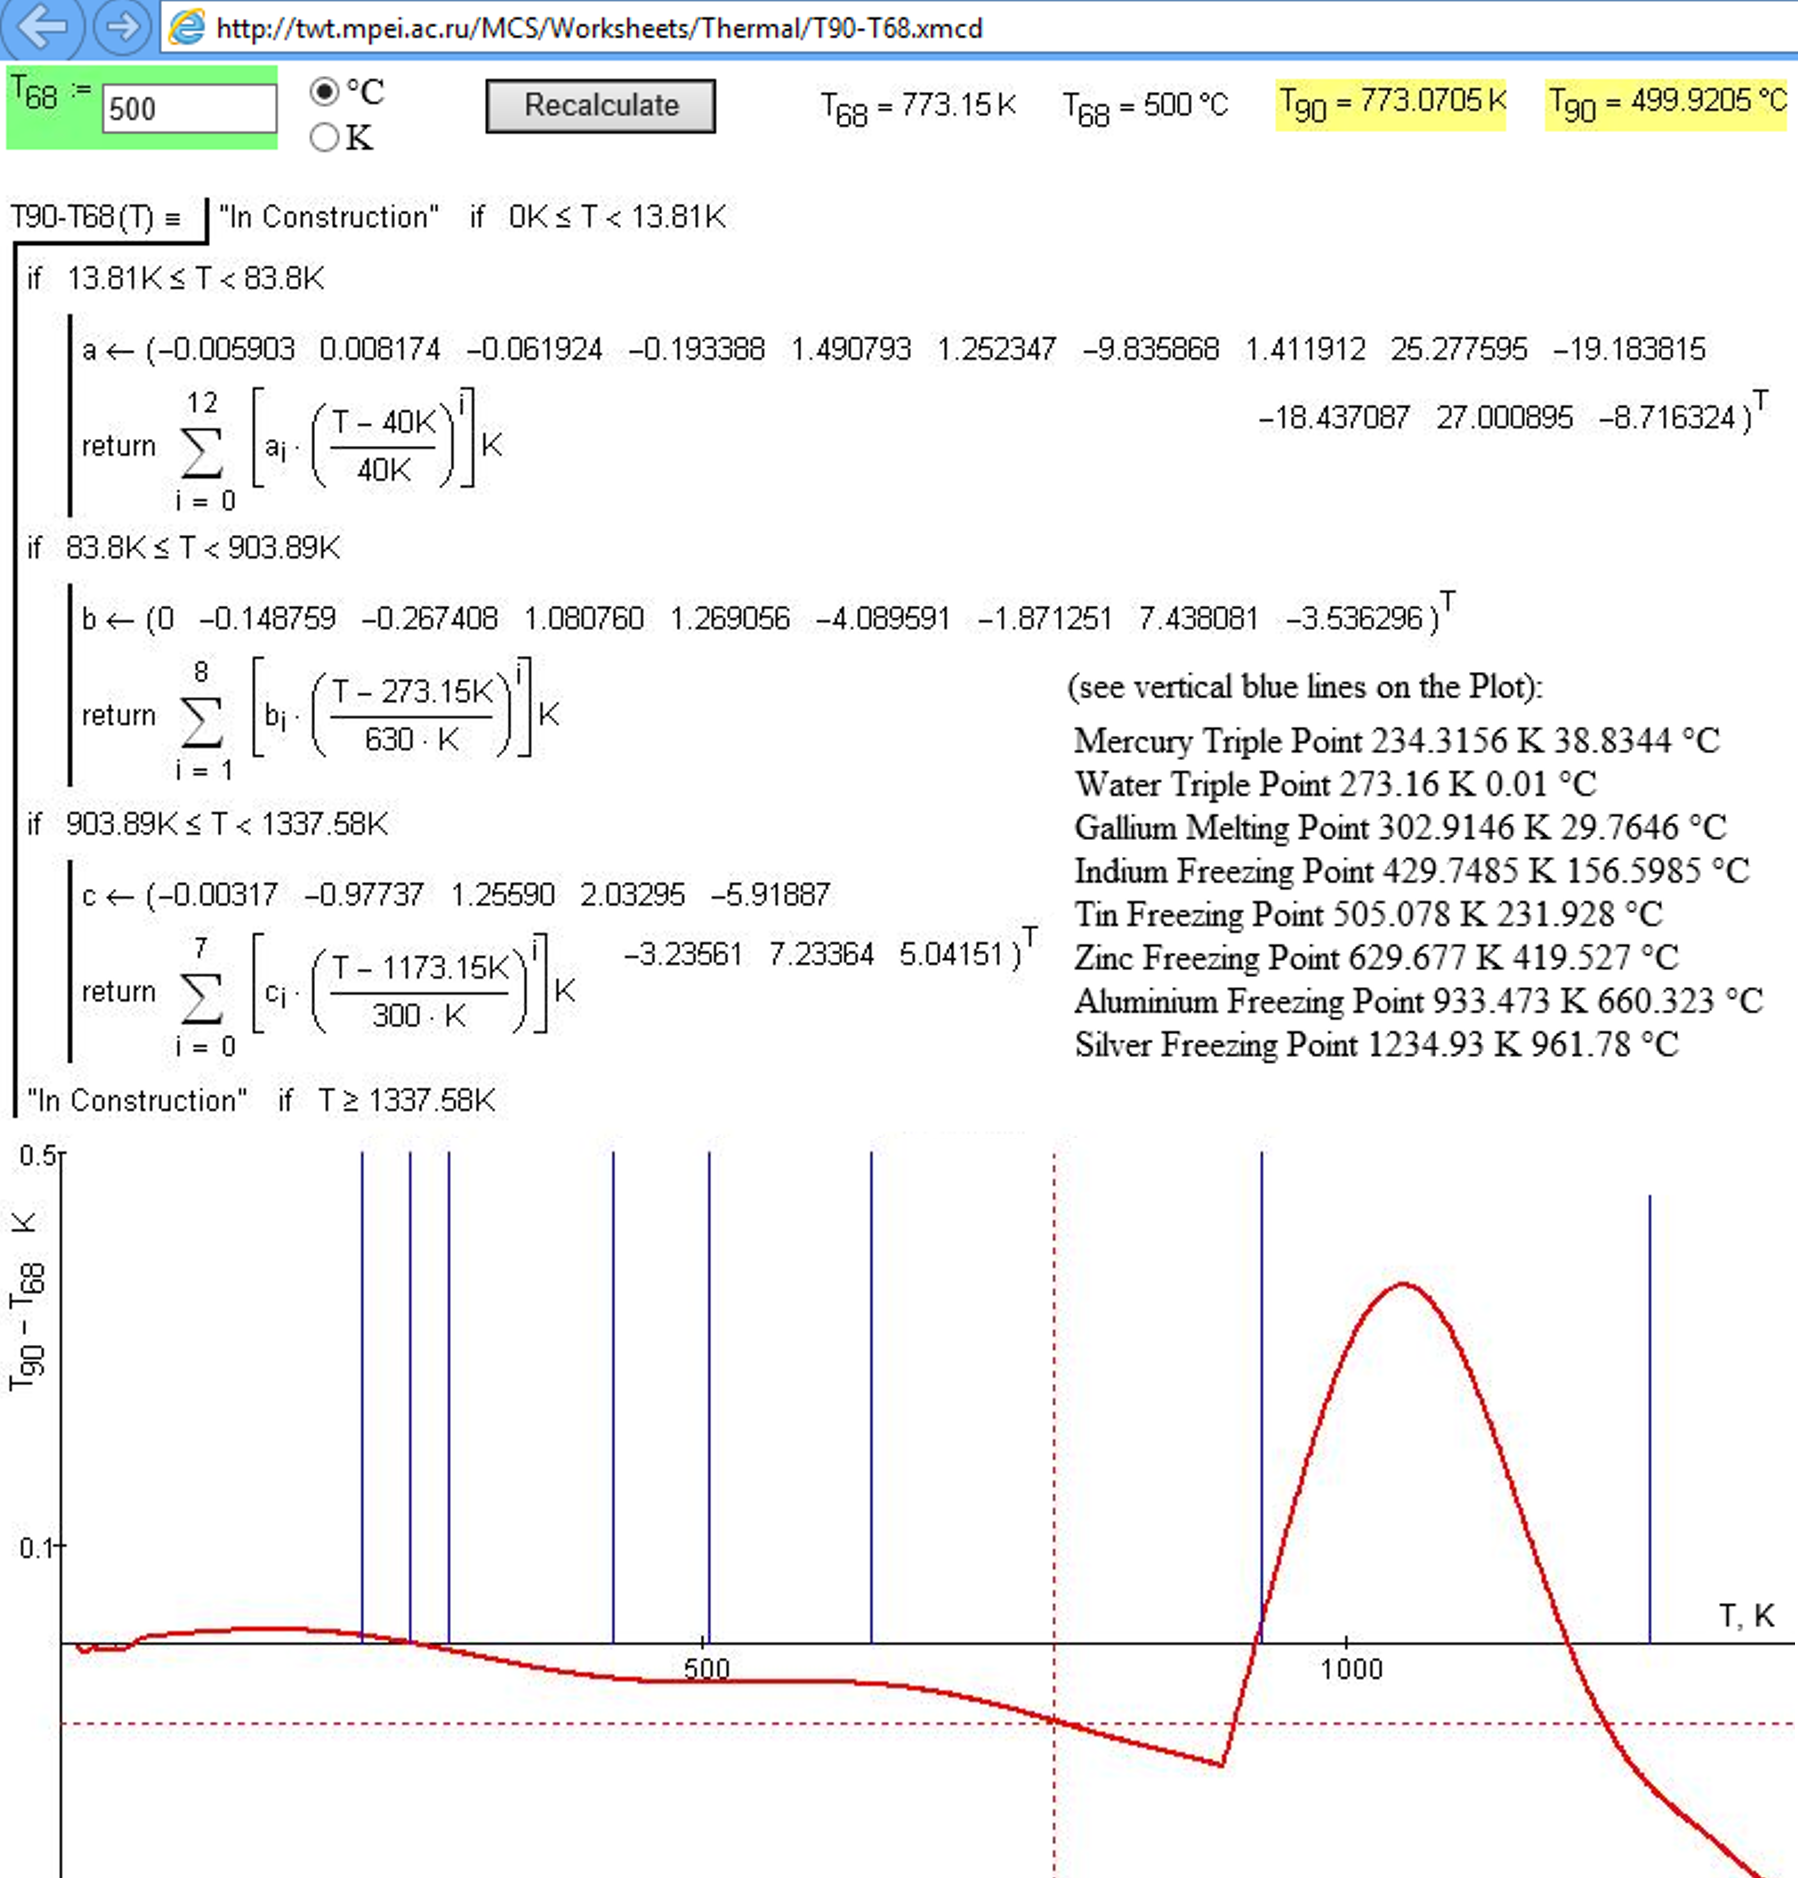Click the 500 tick label on the T axis
The height and width of the screenshot is (1878, 1798).
pos(706,1668)
